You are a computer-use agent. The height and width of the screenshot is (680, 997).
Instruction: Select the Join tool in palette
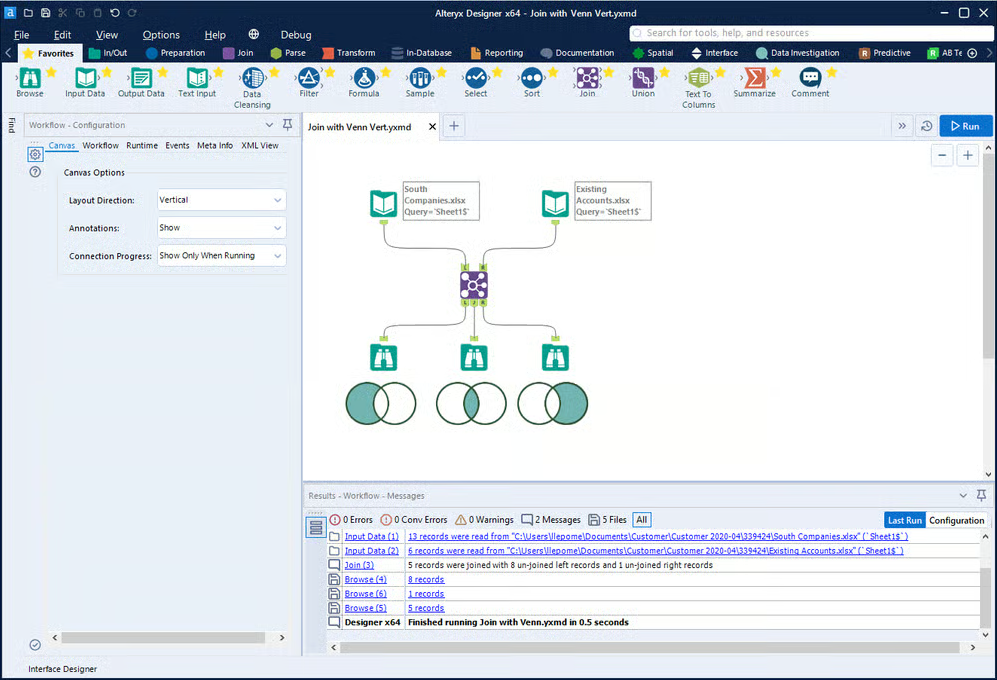[588, 78]
